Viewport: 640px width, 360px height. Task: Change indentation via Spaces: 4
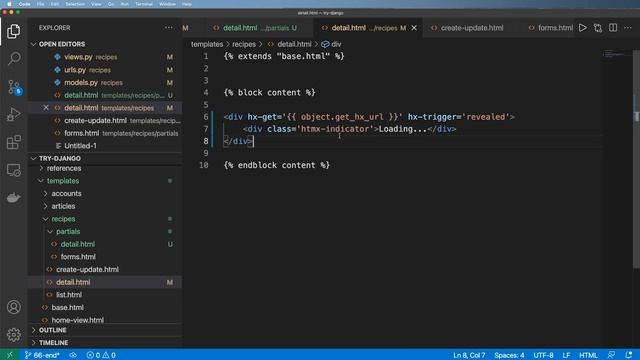click(x=509, y=355)
